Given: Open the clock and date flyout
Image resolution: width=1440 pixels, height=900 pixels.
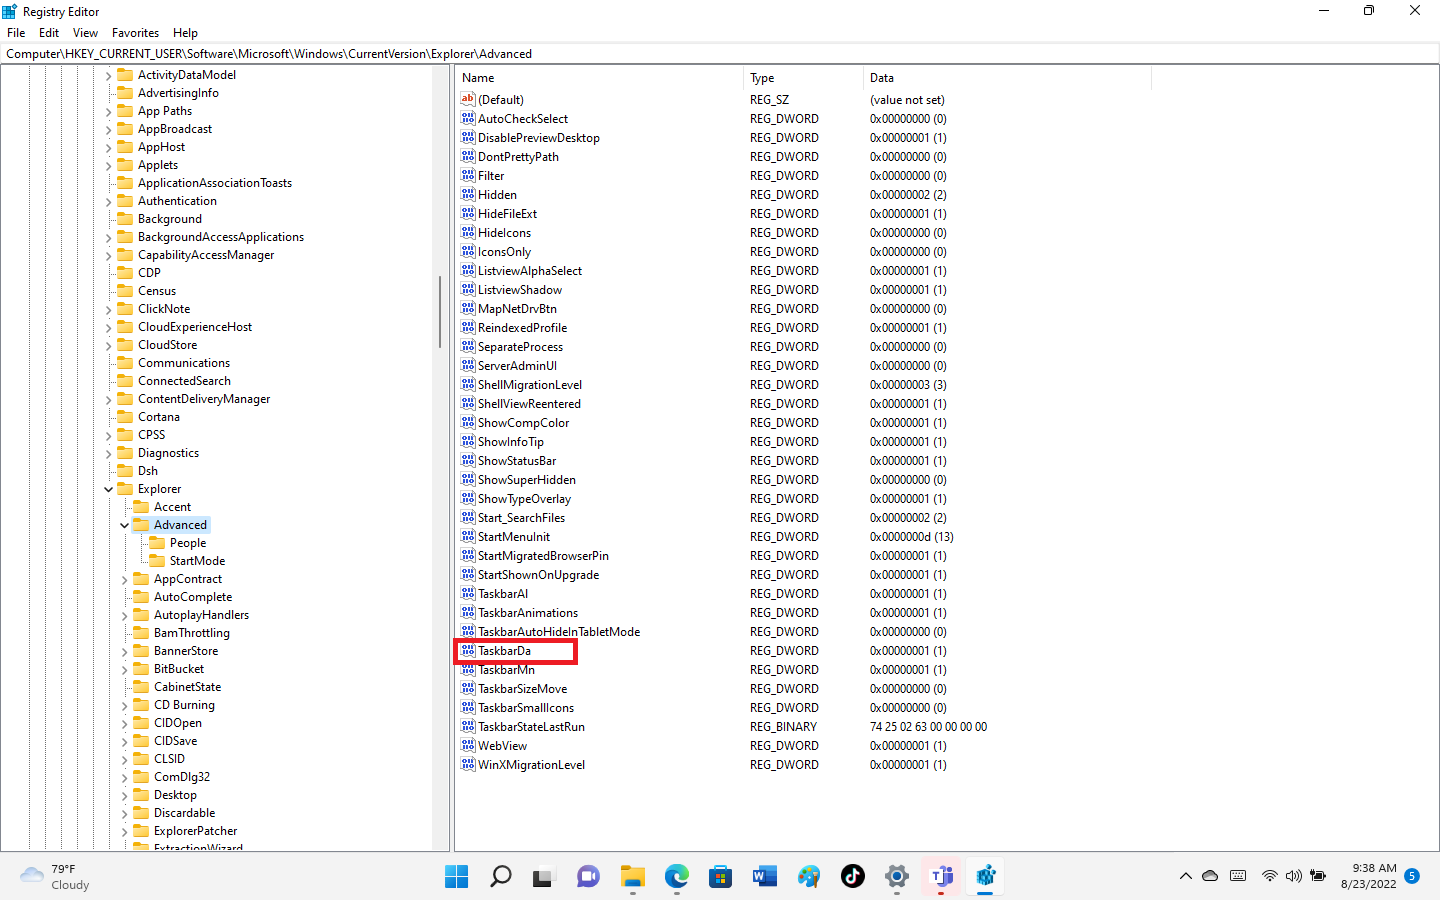Looking at the screenshot, I should pyautogui.click(x=1369, y=876).
